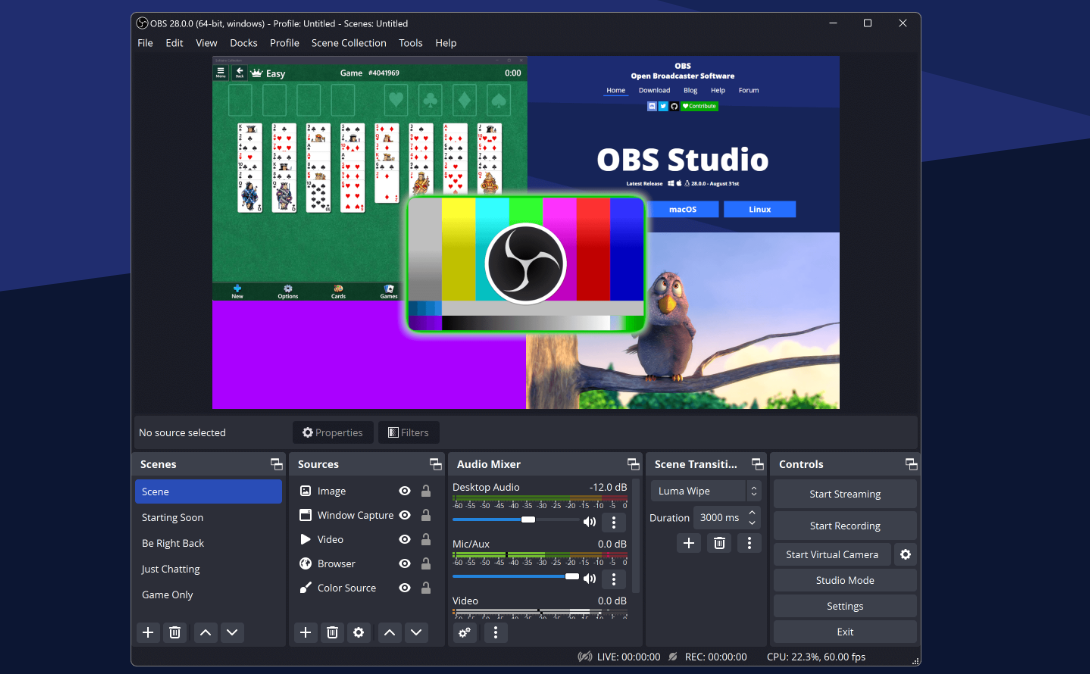The width and height of the screenshot is (1090, 674).
Task: Hide the Window Capture source
Action: click(x=405, y=515)
